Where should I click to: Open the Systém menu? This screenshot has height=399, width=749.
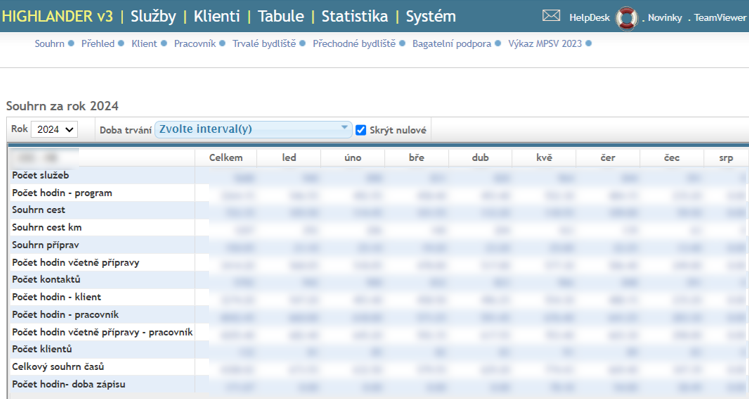(430, 16)
